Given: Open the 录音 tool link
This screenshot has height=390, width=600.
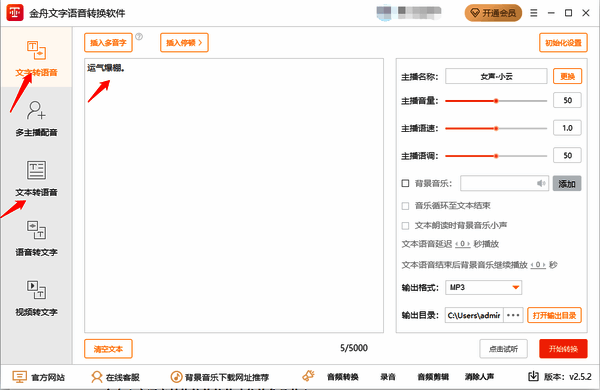Looking at the screenshot, I should pyautogui.click(x=388, y=377).
